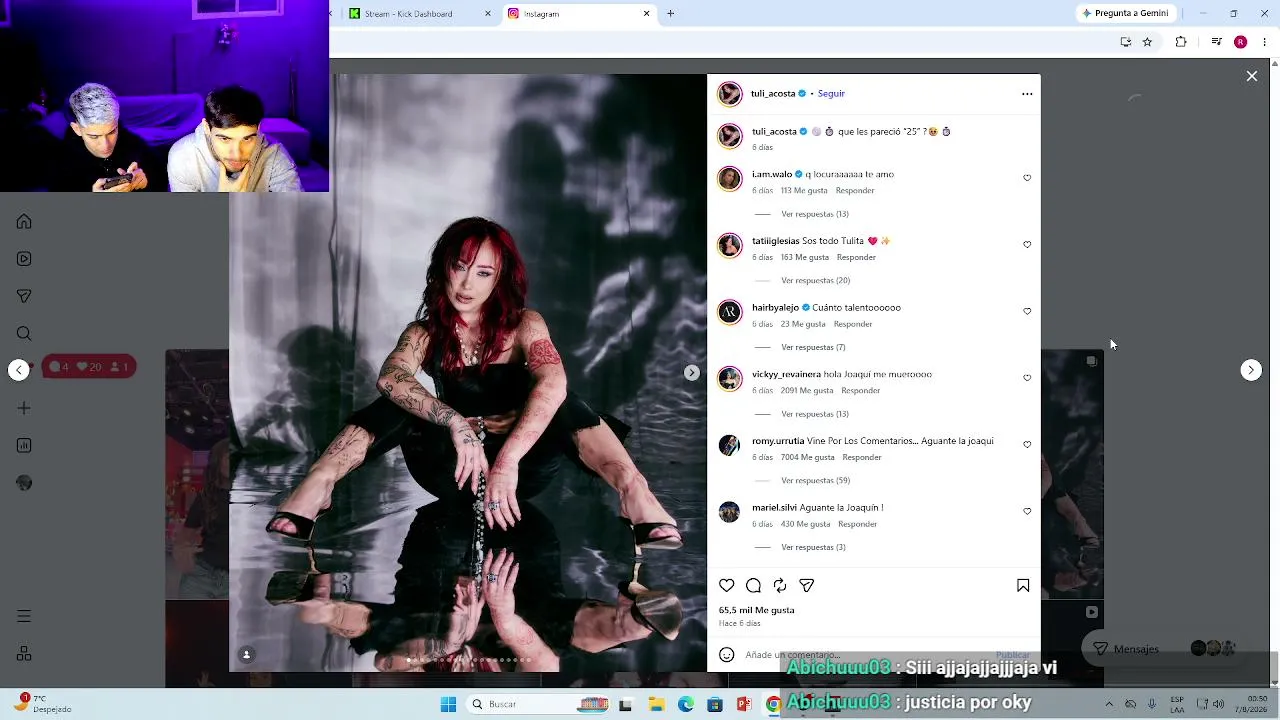Show tagged people on the photo
Screen dimensions: 1280x720
(x=246, y=655)
